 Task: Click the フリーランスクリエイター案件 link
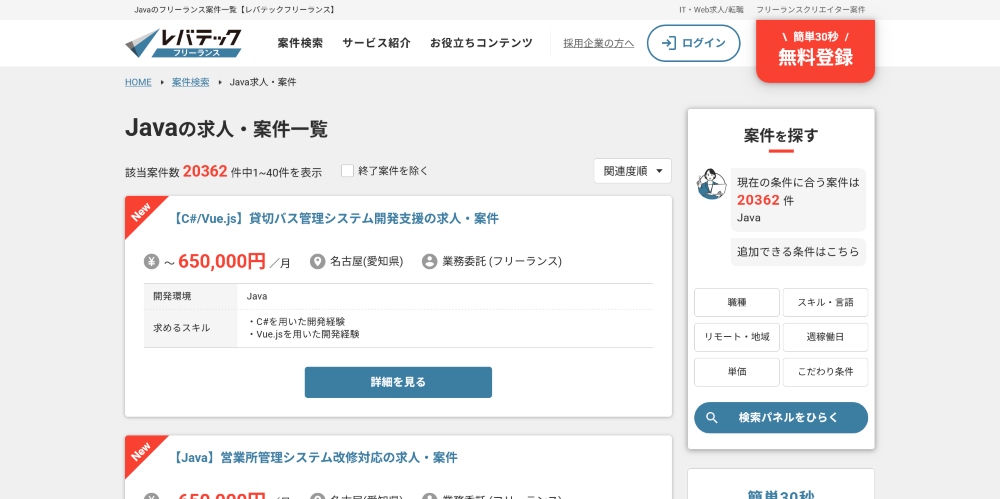pyautogui.click(x=811, y=10)
